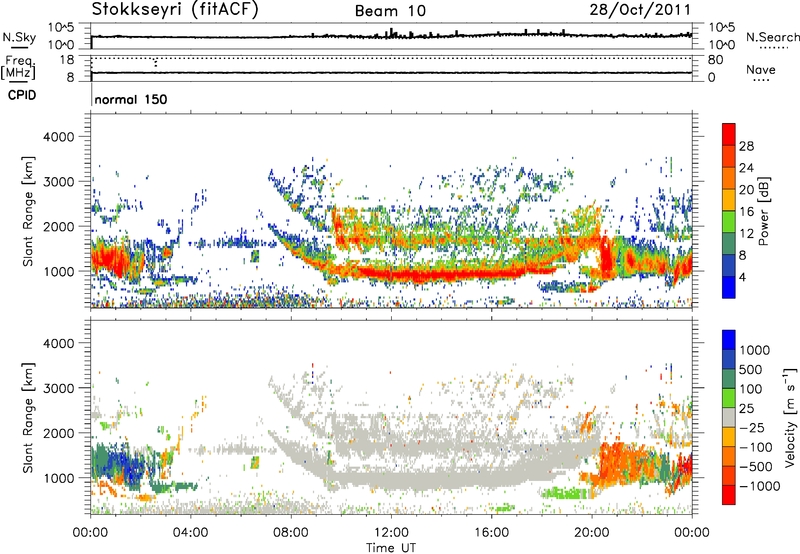This screenshot has height=554, width=800.
Task: Click the blue bottom segment of the power color bar
Action: click(x=729, y=288)
